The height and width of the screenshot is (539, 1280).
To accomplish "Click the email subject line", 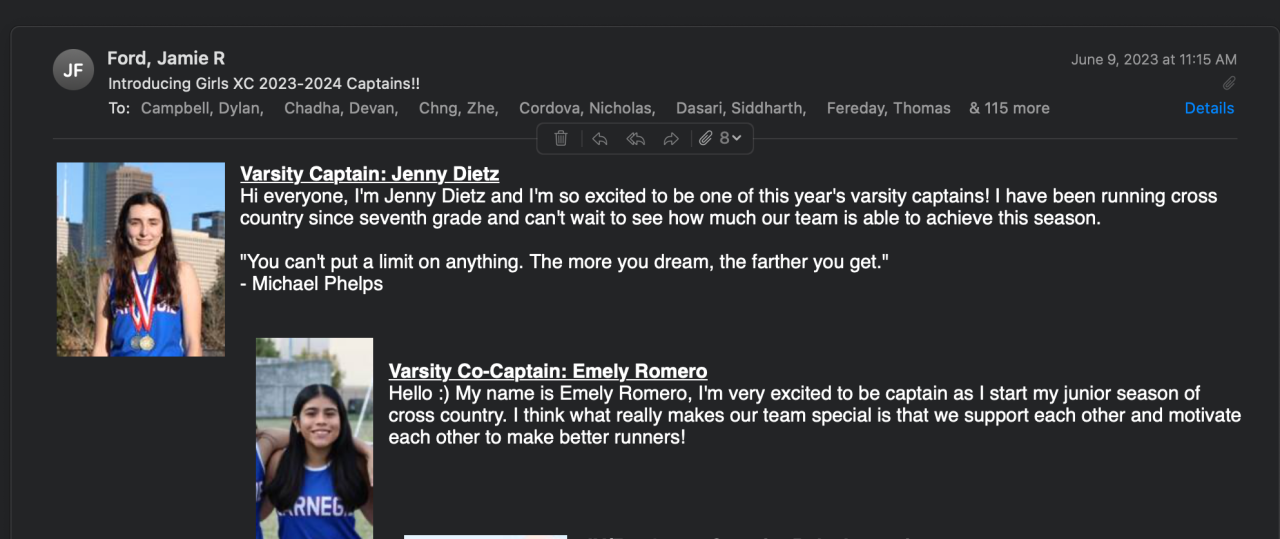I will coord(264,84).
